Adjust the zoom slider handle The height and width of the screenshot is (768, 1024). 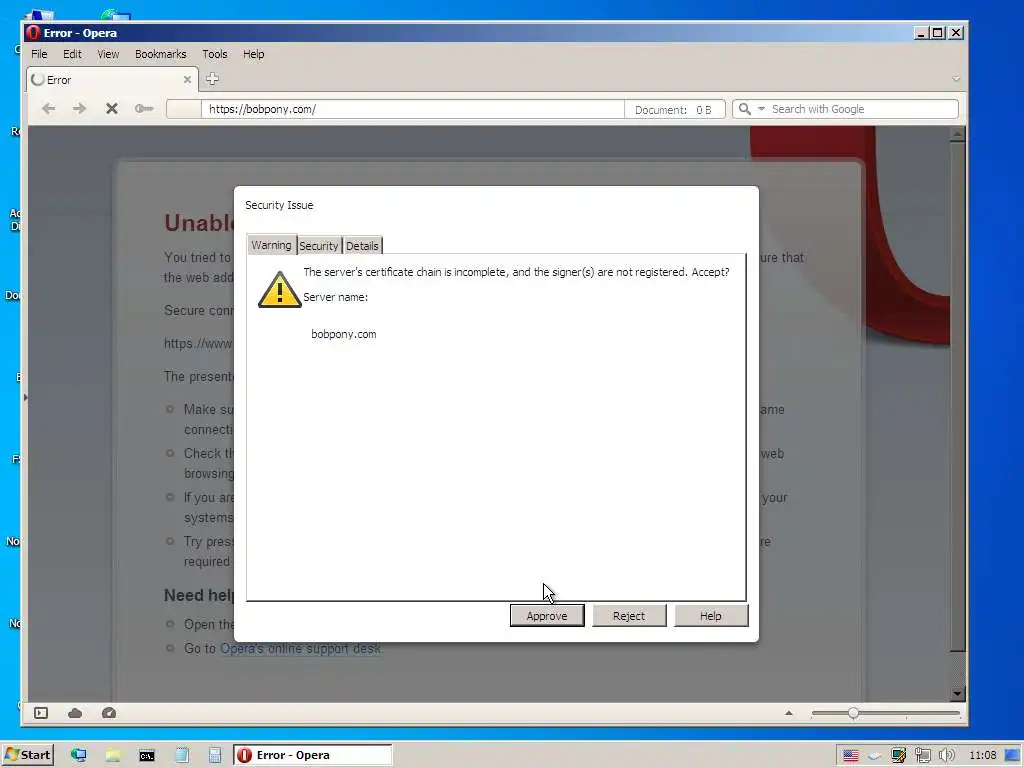[854, 713]
